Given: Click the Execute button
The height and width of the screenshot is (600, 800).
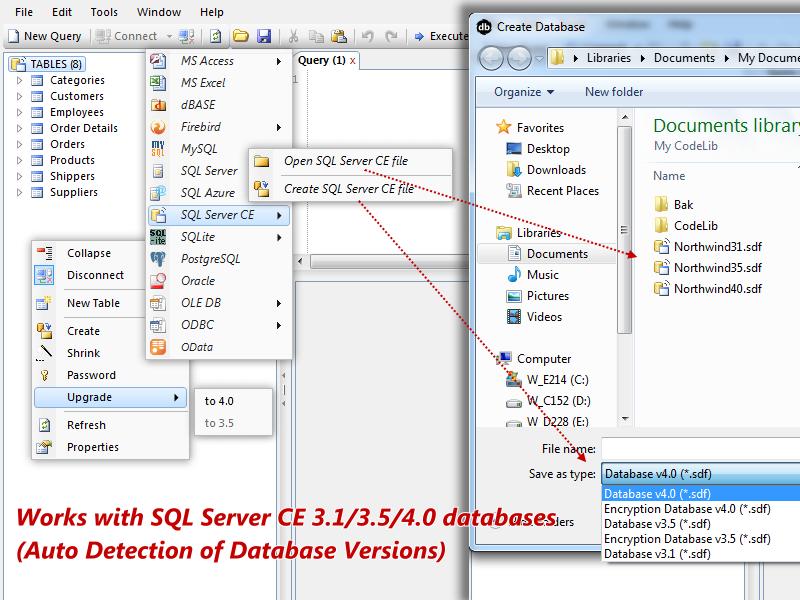Looking at the screenshot, I should click(x=441, y=36).
